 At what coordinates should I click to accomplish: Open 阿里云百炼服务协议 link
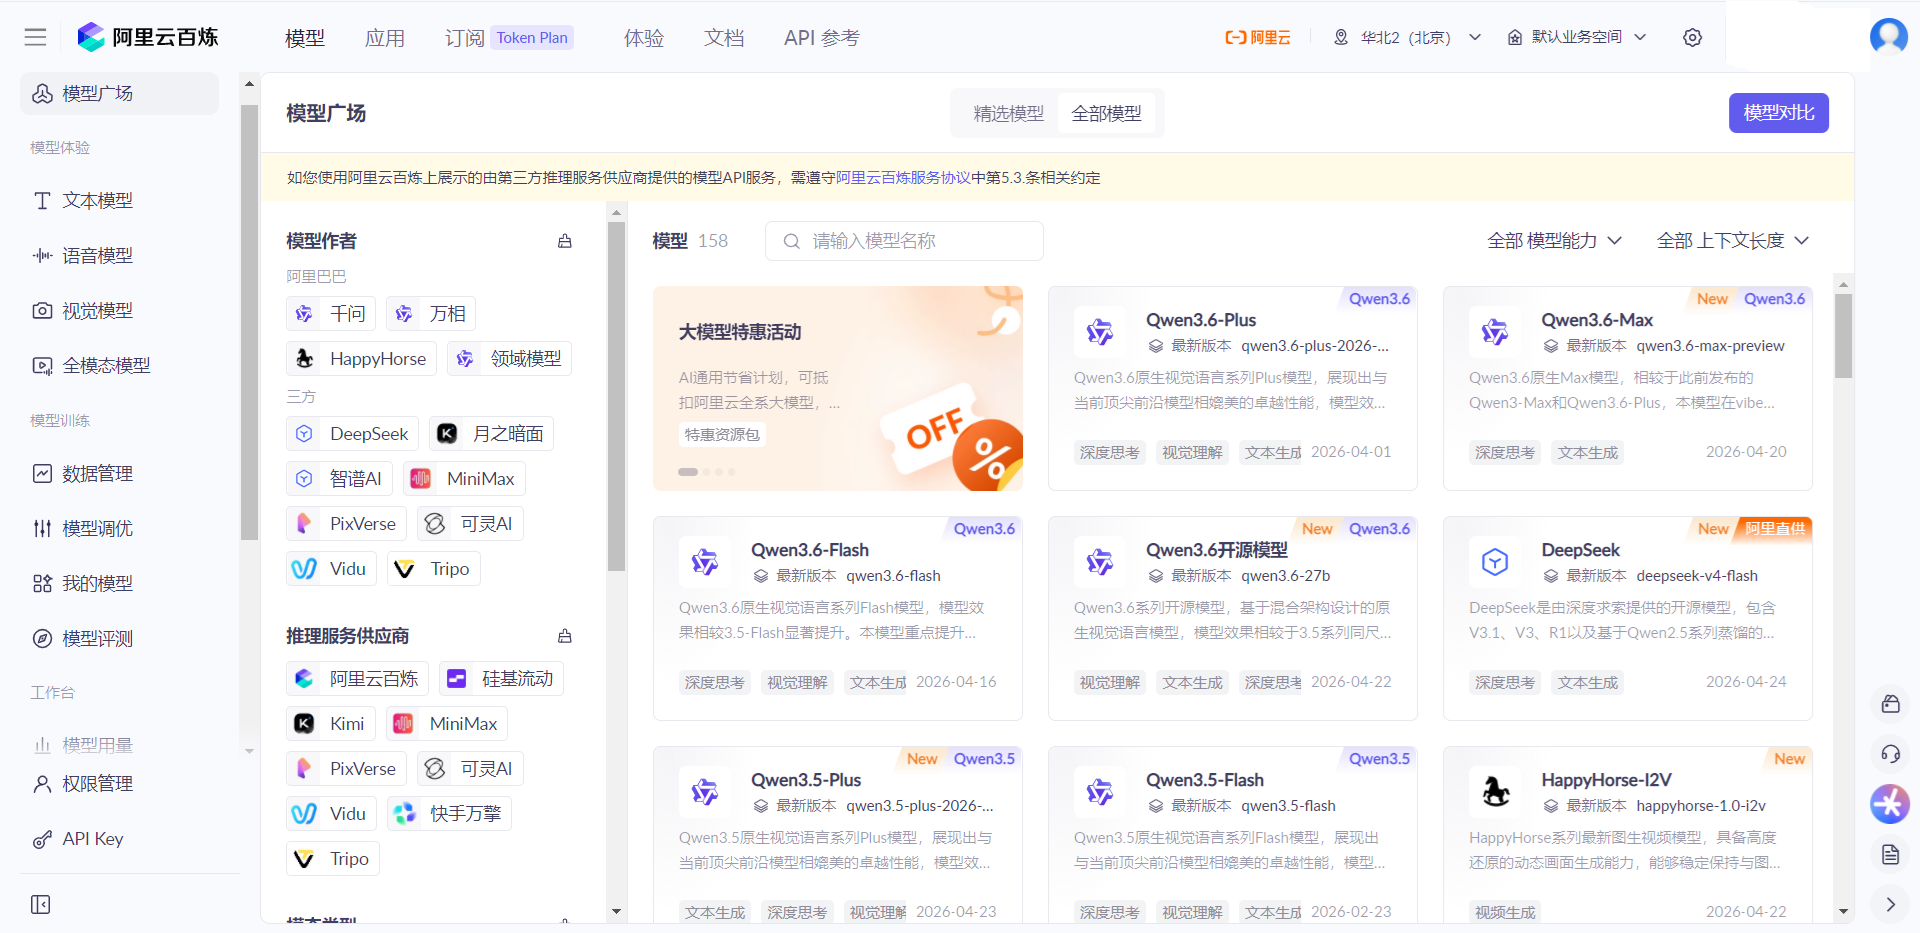click(903, 178)
